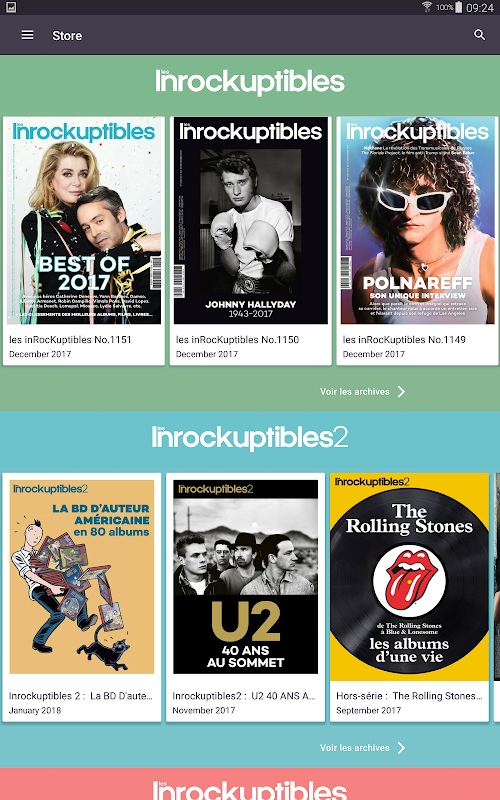Tap the notification image icon in status bar
The height and width of the screenshot is (800, 500).
11,7
